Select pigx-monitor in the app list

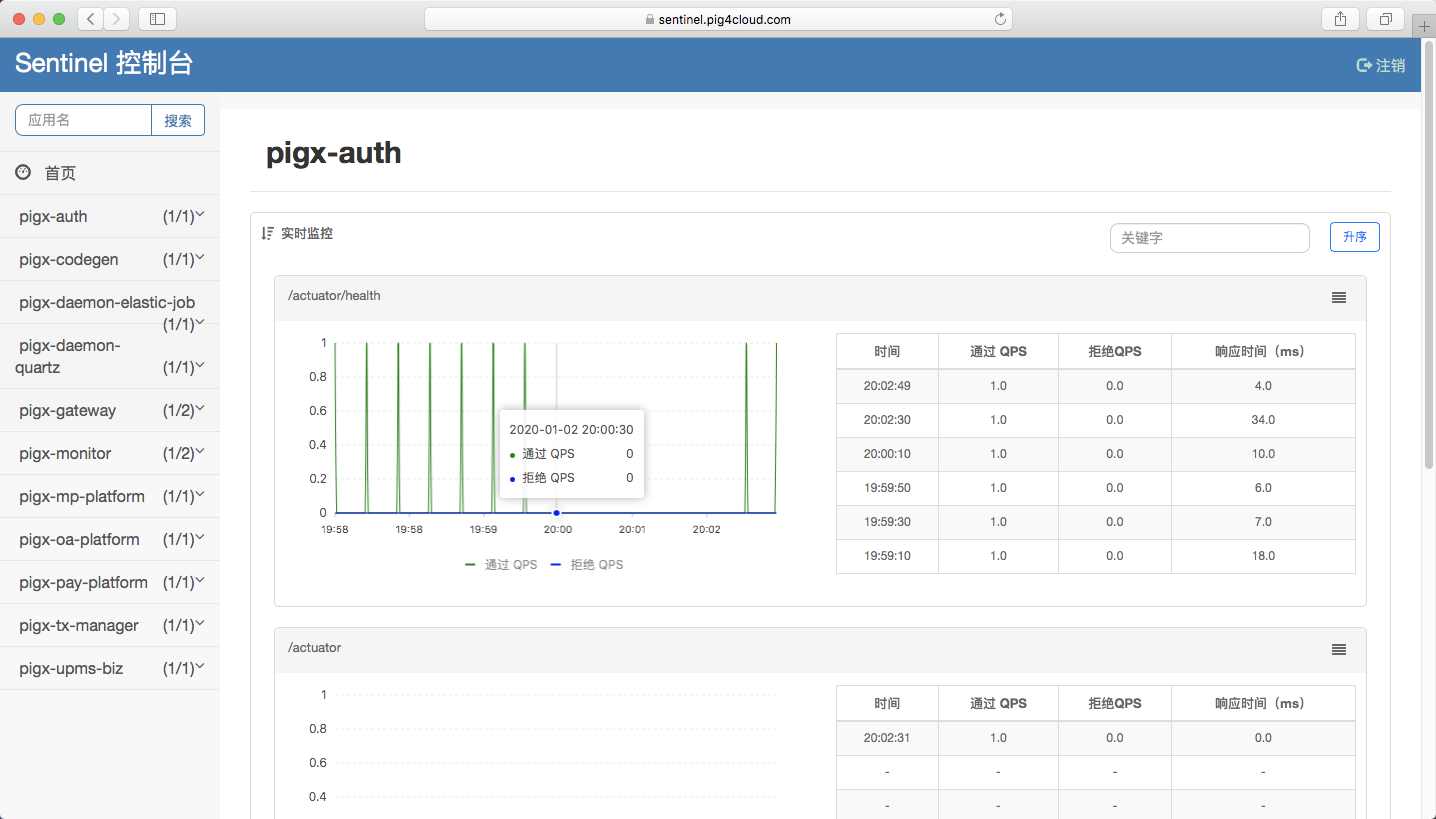pyautogui.click(x=65, y=454)
